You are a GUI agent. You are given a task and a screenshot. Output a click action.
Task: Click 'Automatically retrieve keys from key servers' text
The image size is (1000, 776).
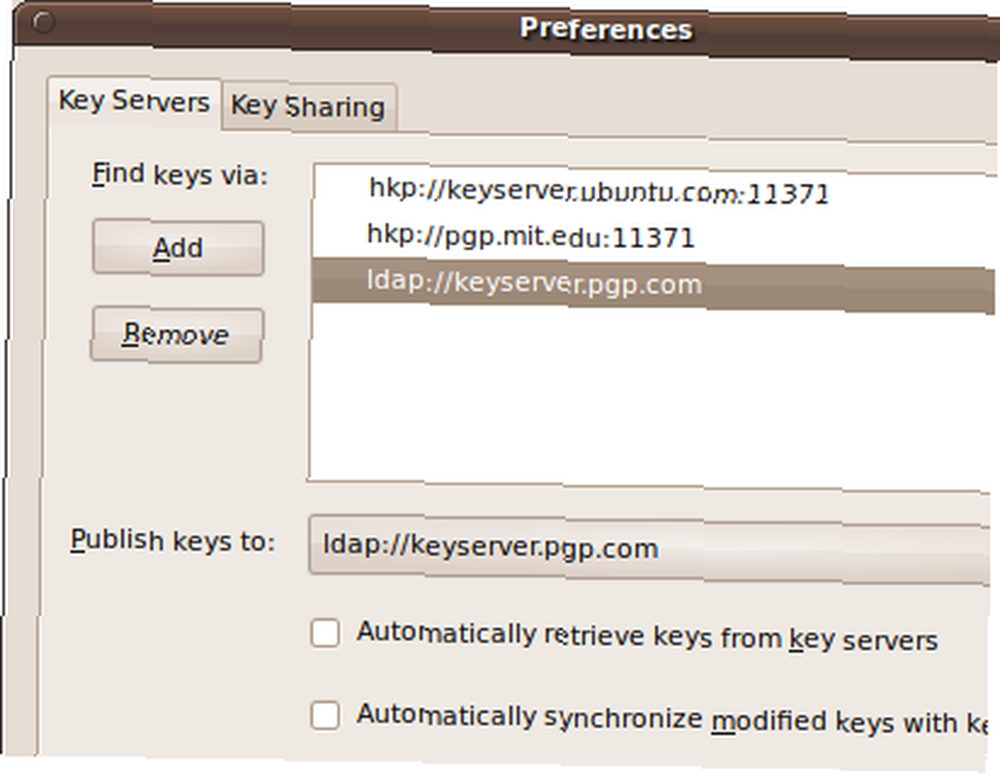tap(647, 636)
